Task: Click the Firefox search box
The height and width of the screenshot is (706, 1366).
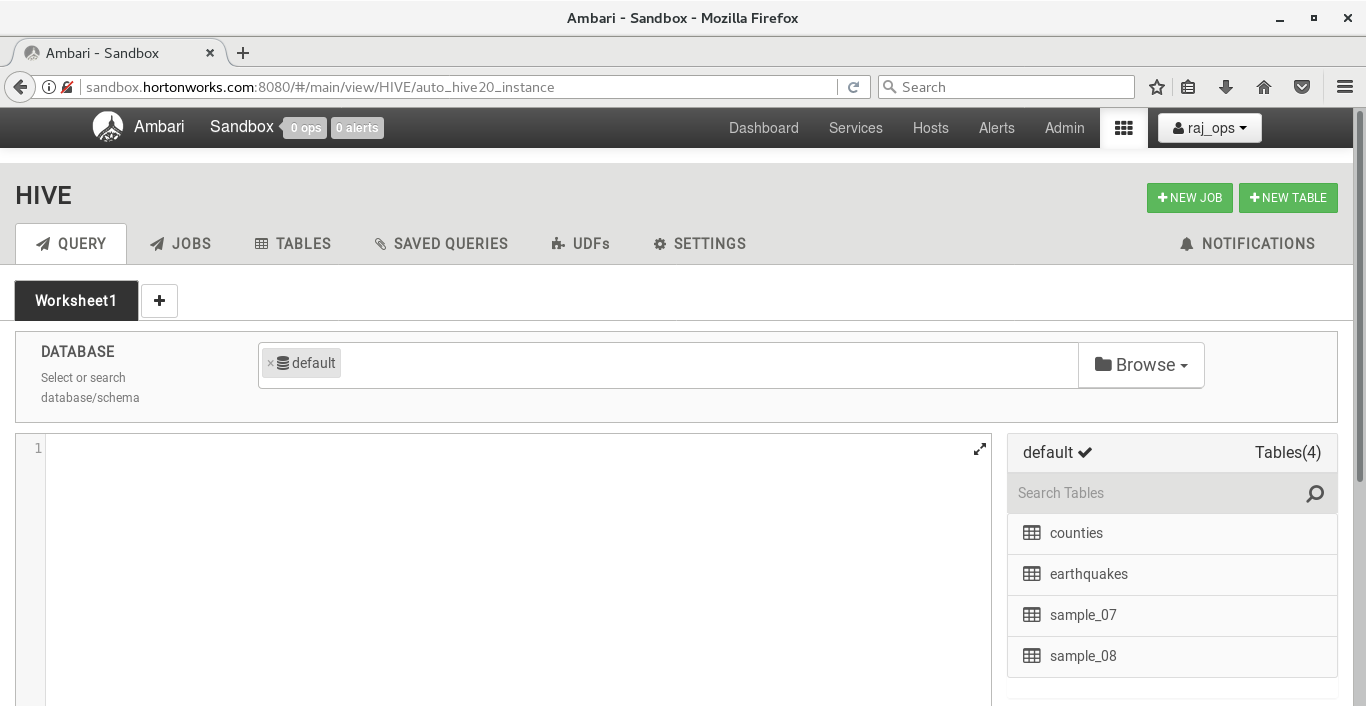Action: (x=1007, y=87)
